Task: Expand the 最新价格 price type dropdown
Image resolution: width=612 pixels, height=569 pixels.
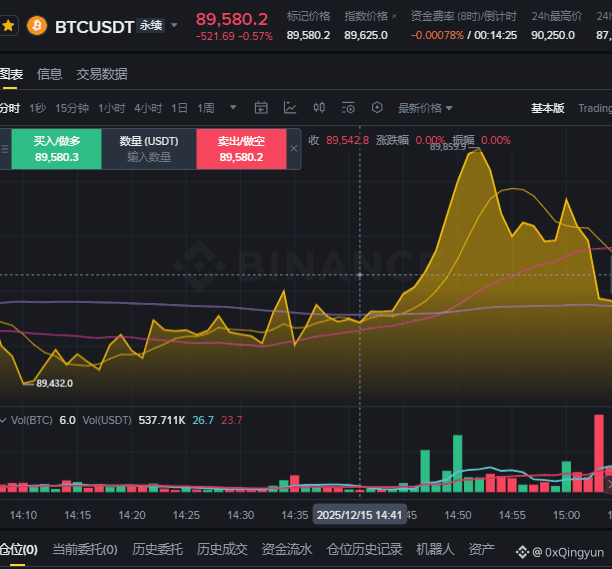Action: tap(425, 108)
